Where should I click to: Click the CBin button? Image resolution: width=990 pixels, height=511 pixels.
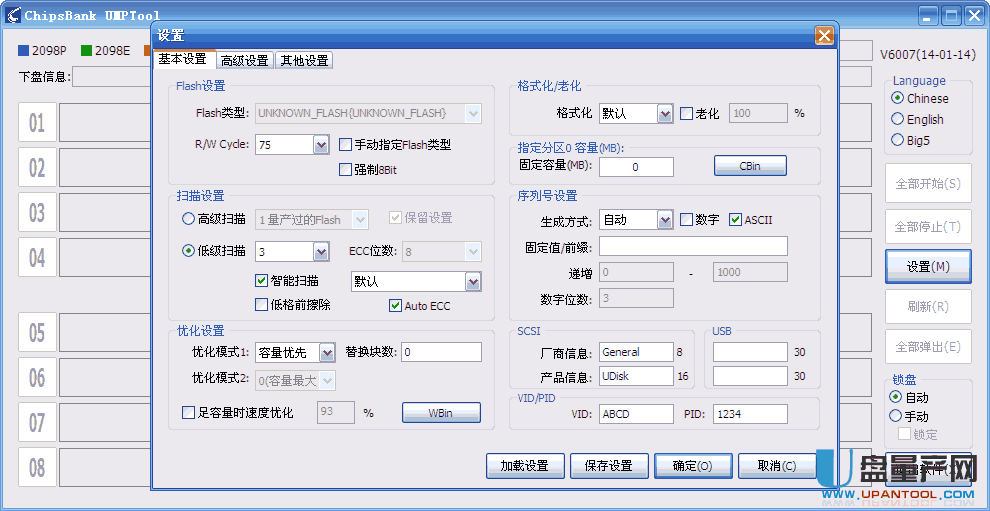click(x=750, y=166)
